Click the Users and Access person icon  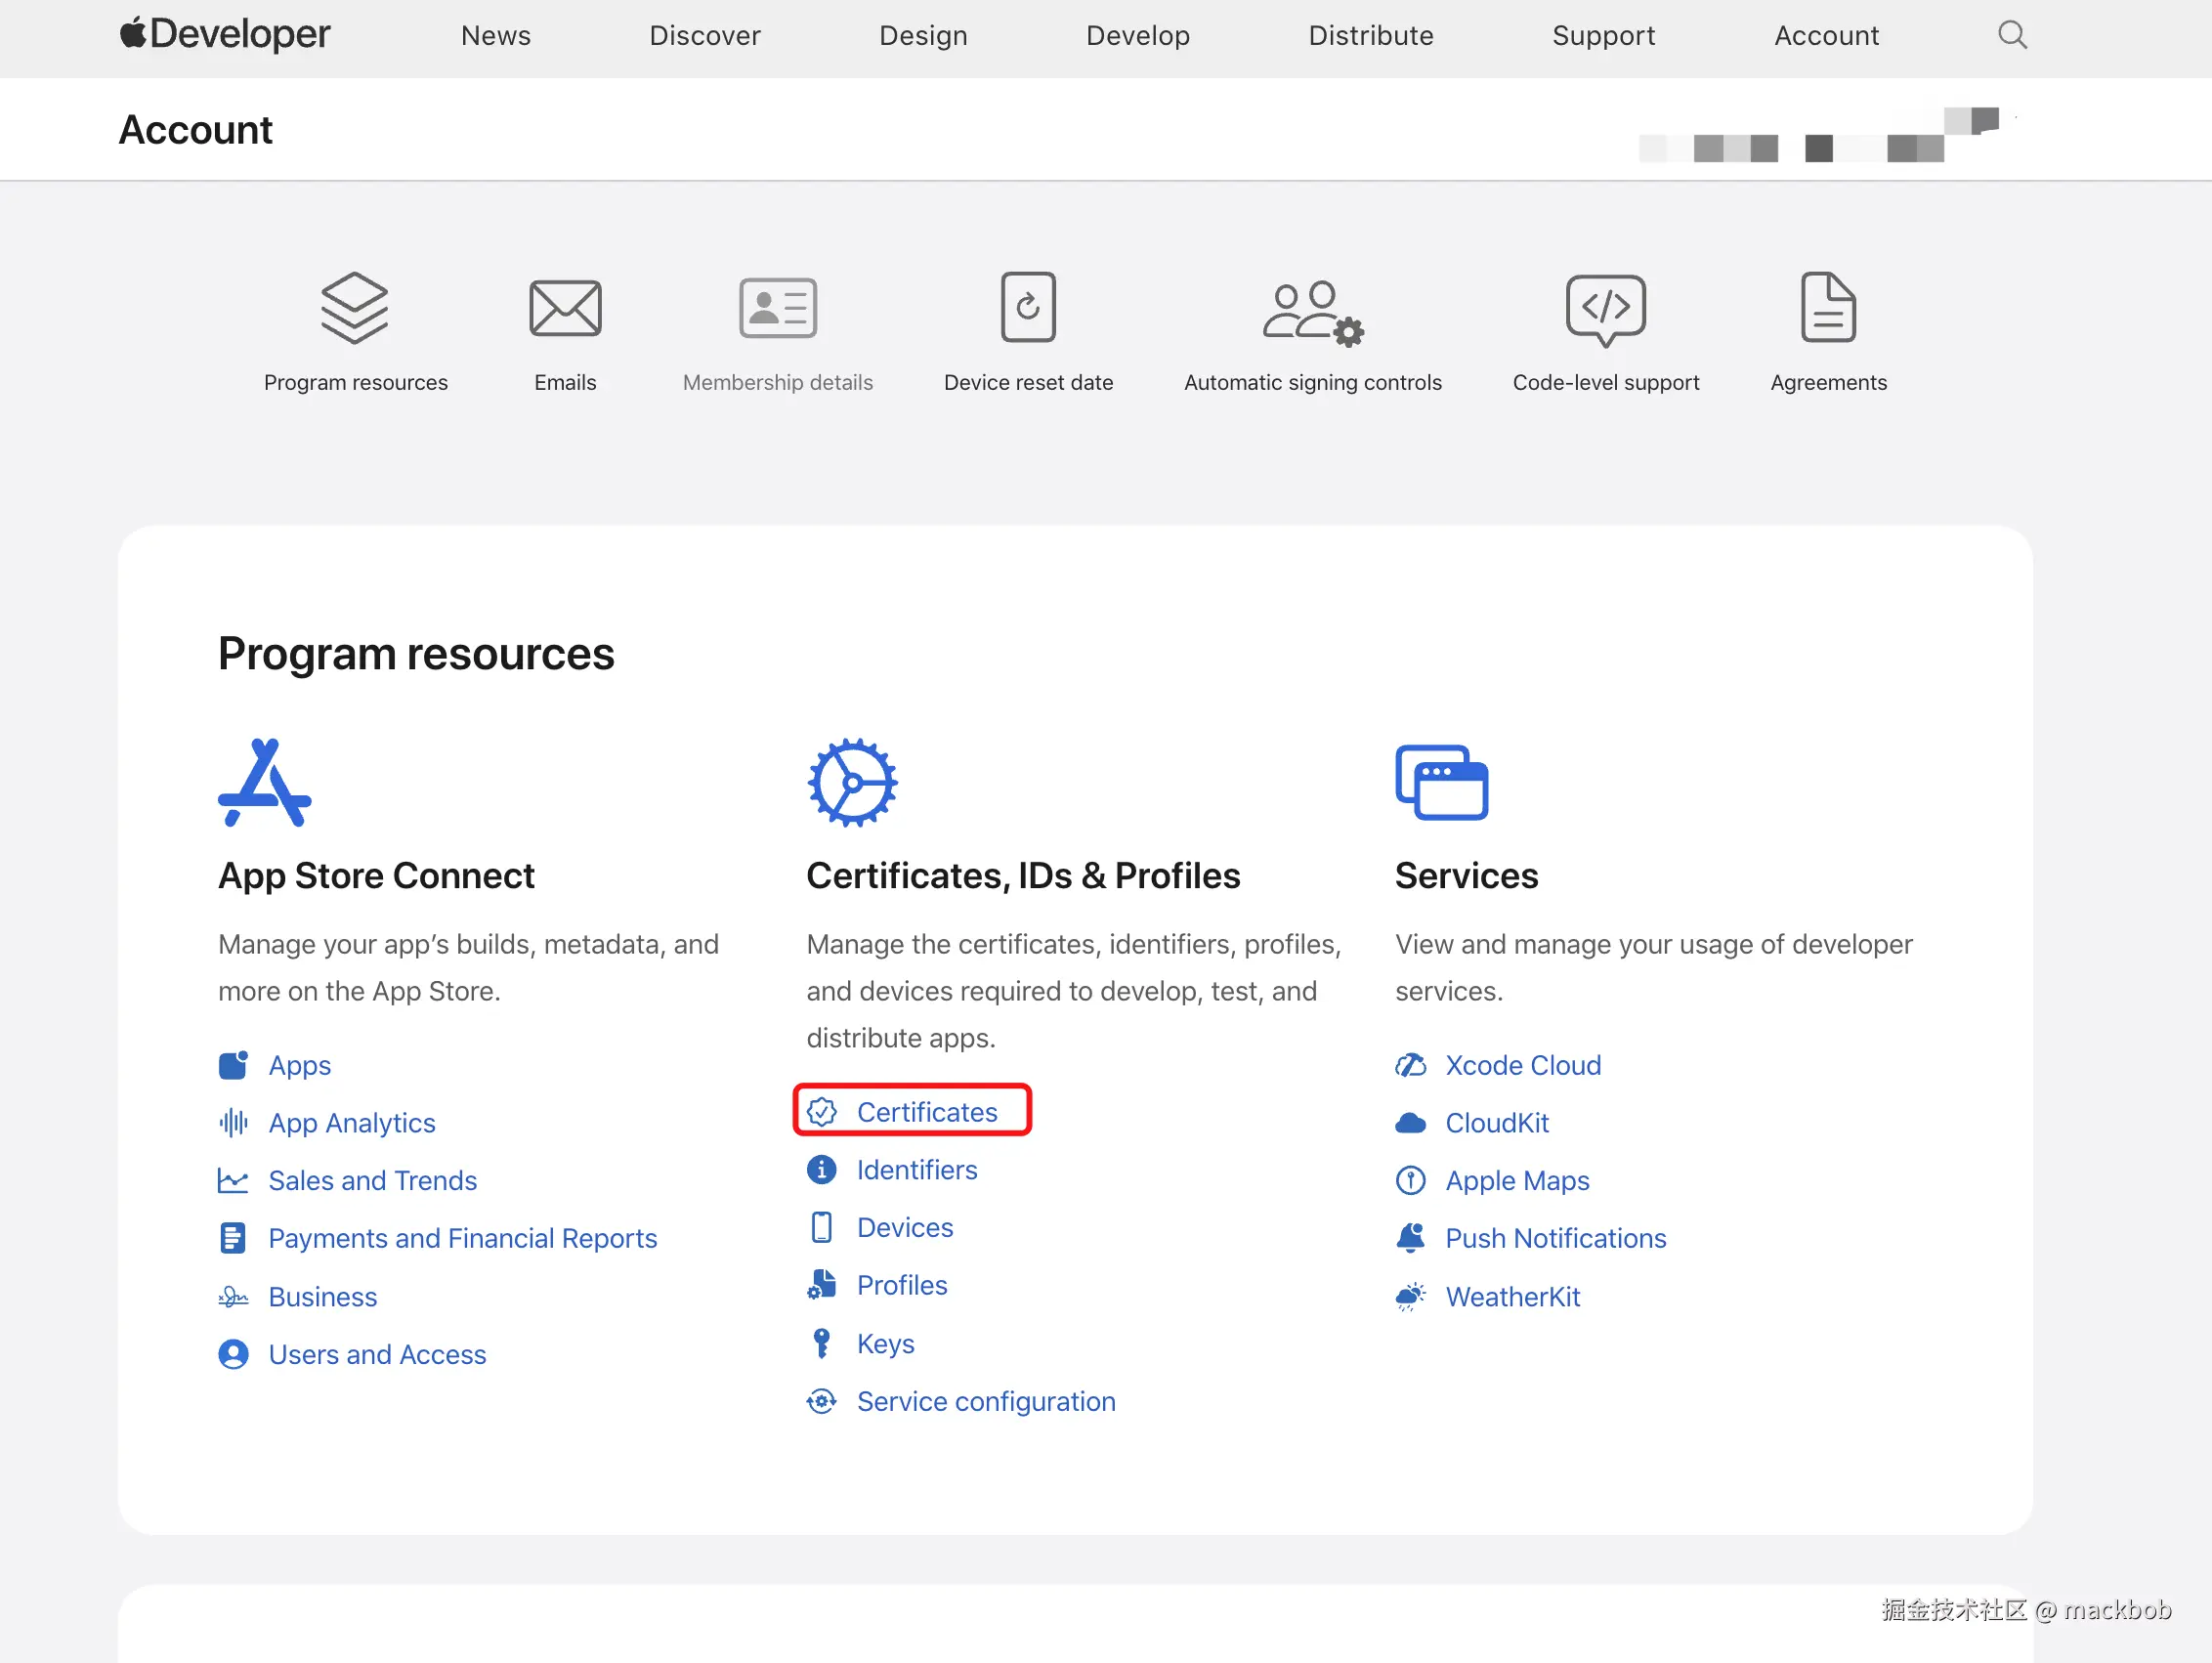233,1355
